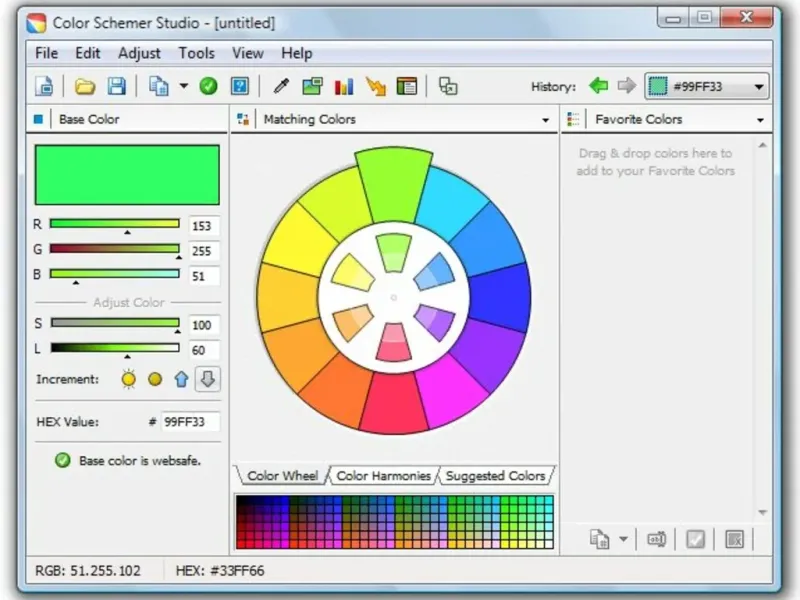Click the lightness field showing 60
Viewport: 800px width, 600px height.
204,350
